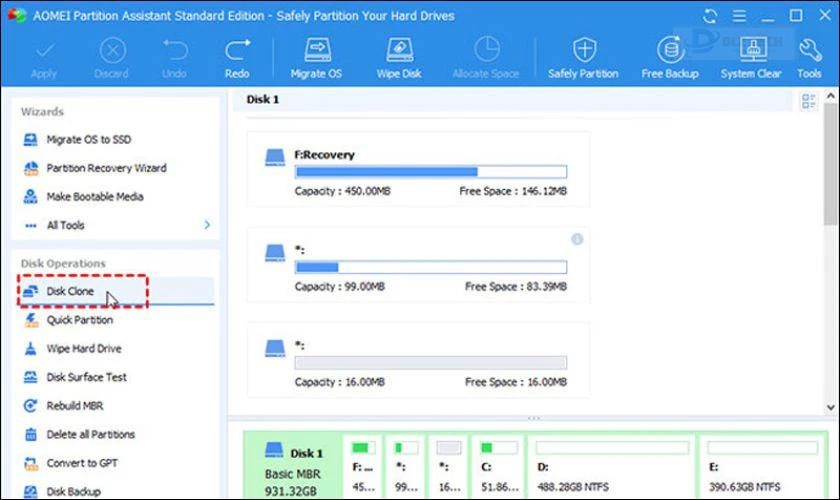
Task: Click the AOMEI app logo icon
Action: (16, 15)
